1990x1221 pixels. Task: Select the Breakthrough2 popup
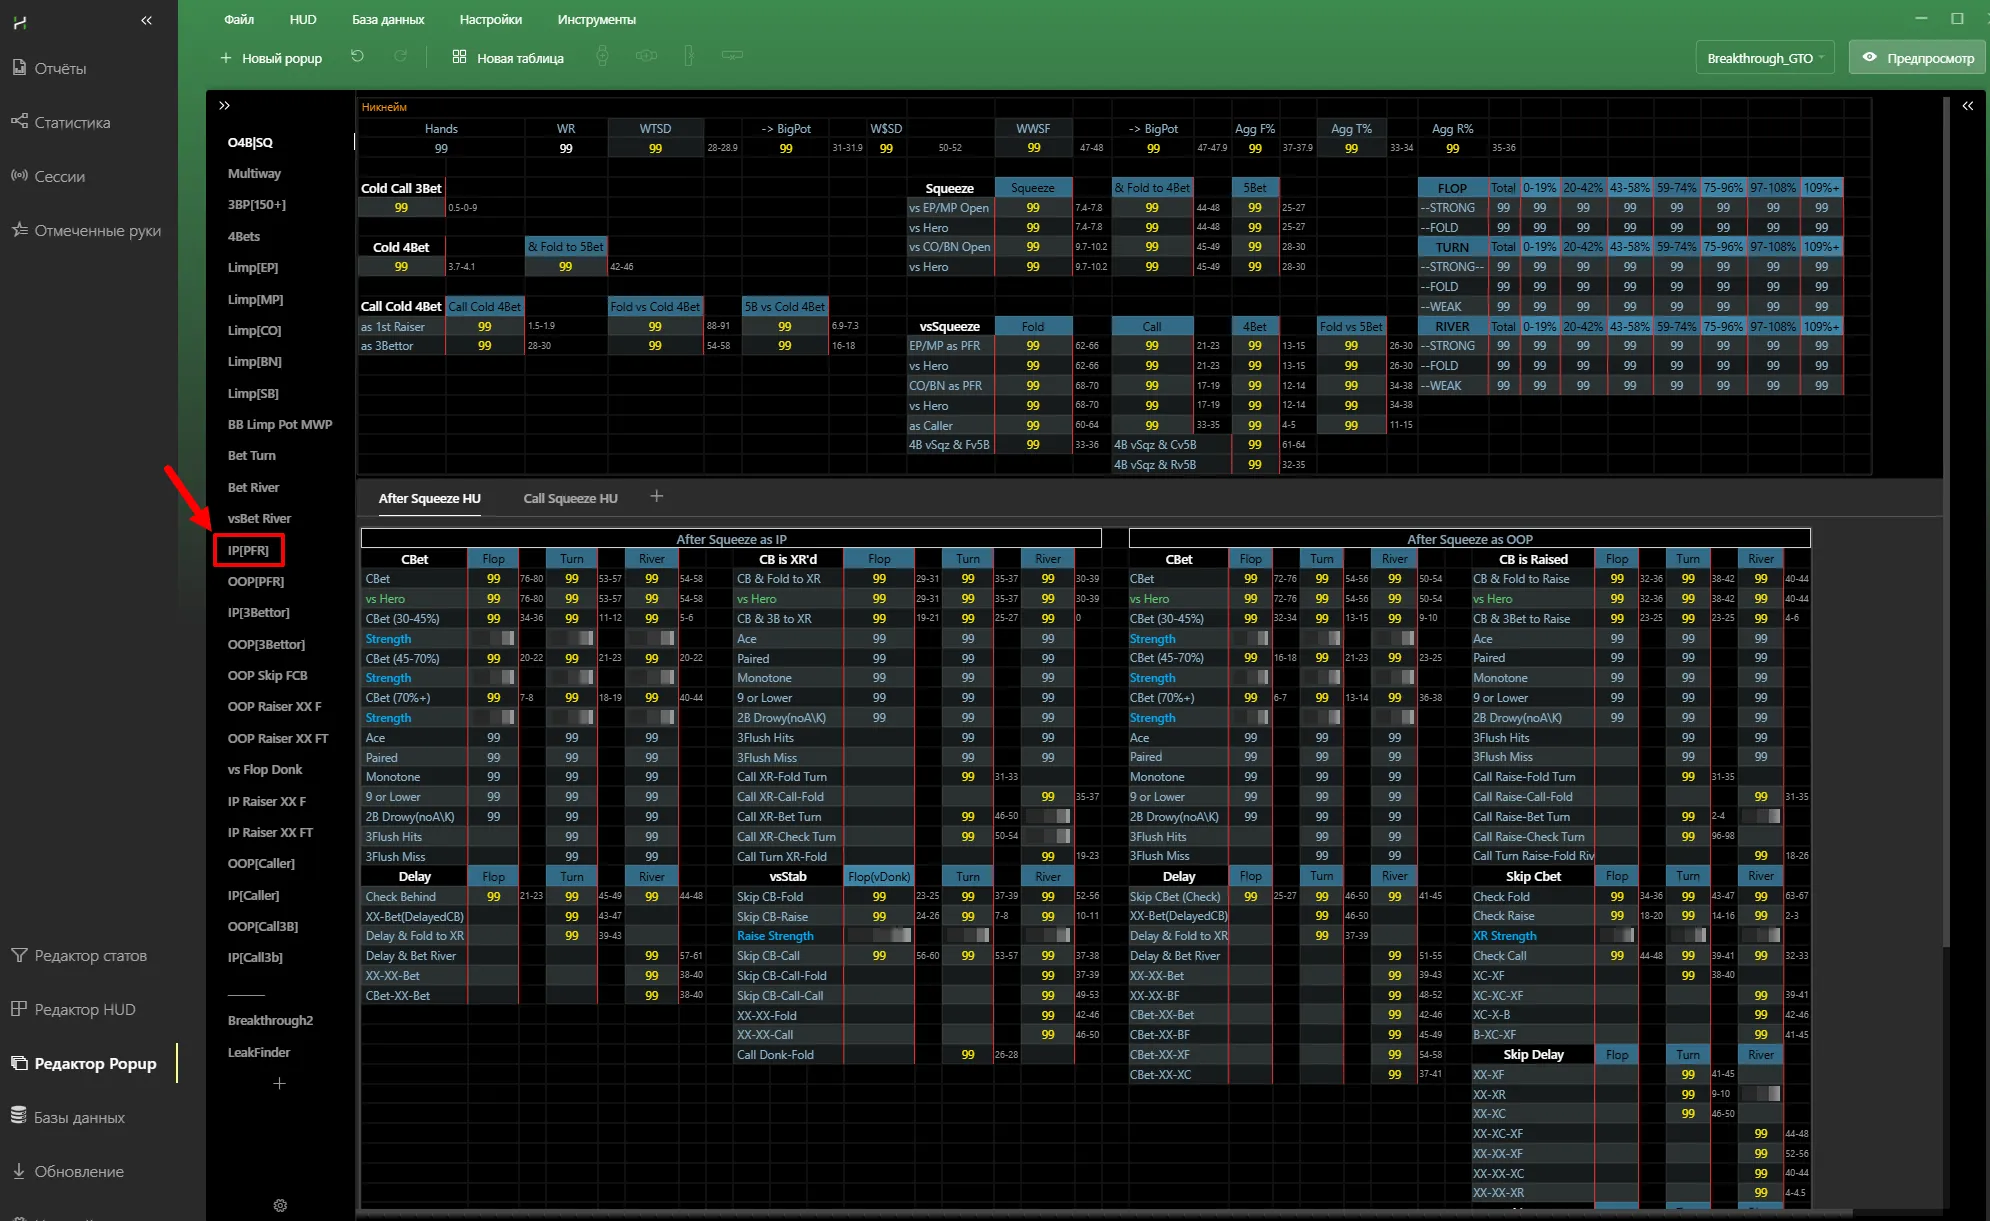coord(270,1020)
